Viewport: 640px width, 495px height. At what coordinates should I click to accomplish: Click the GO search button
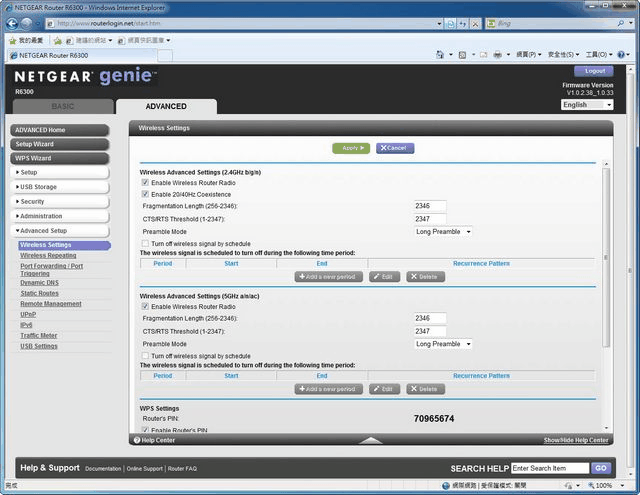[601, 468]
